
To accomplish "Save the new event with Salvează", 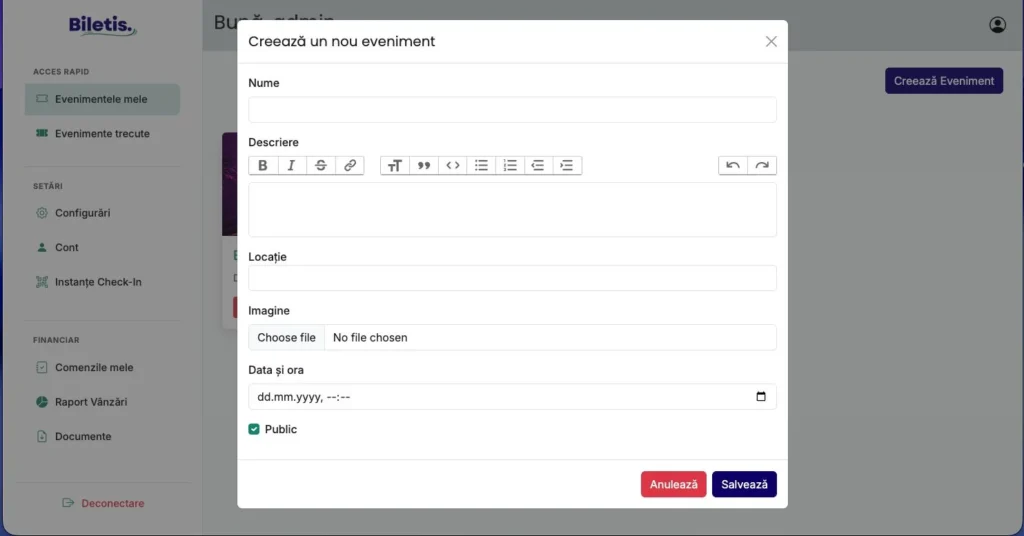I will [x=744, y=484].
